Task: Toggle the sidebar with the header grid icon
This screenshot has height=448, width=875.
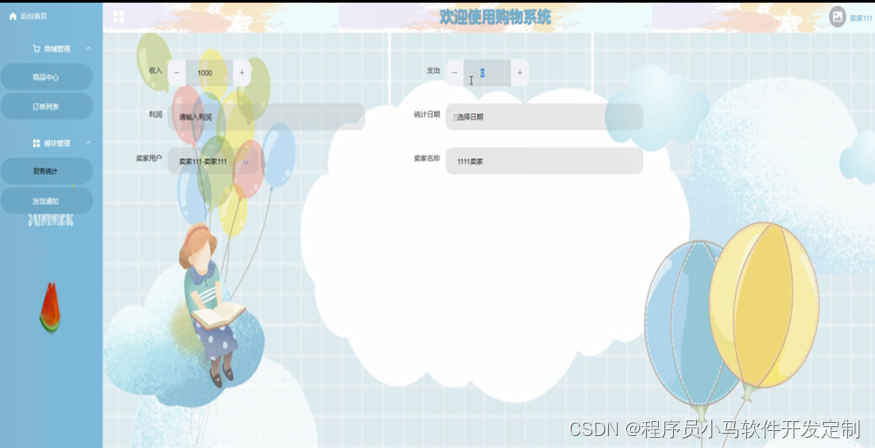Action: (x=118, y=17)
